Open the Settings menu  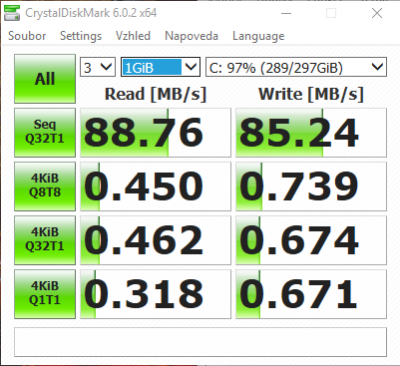point(81,36)
